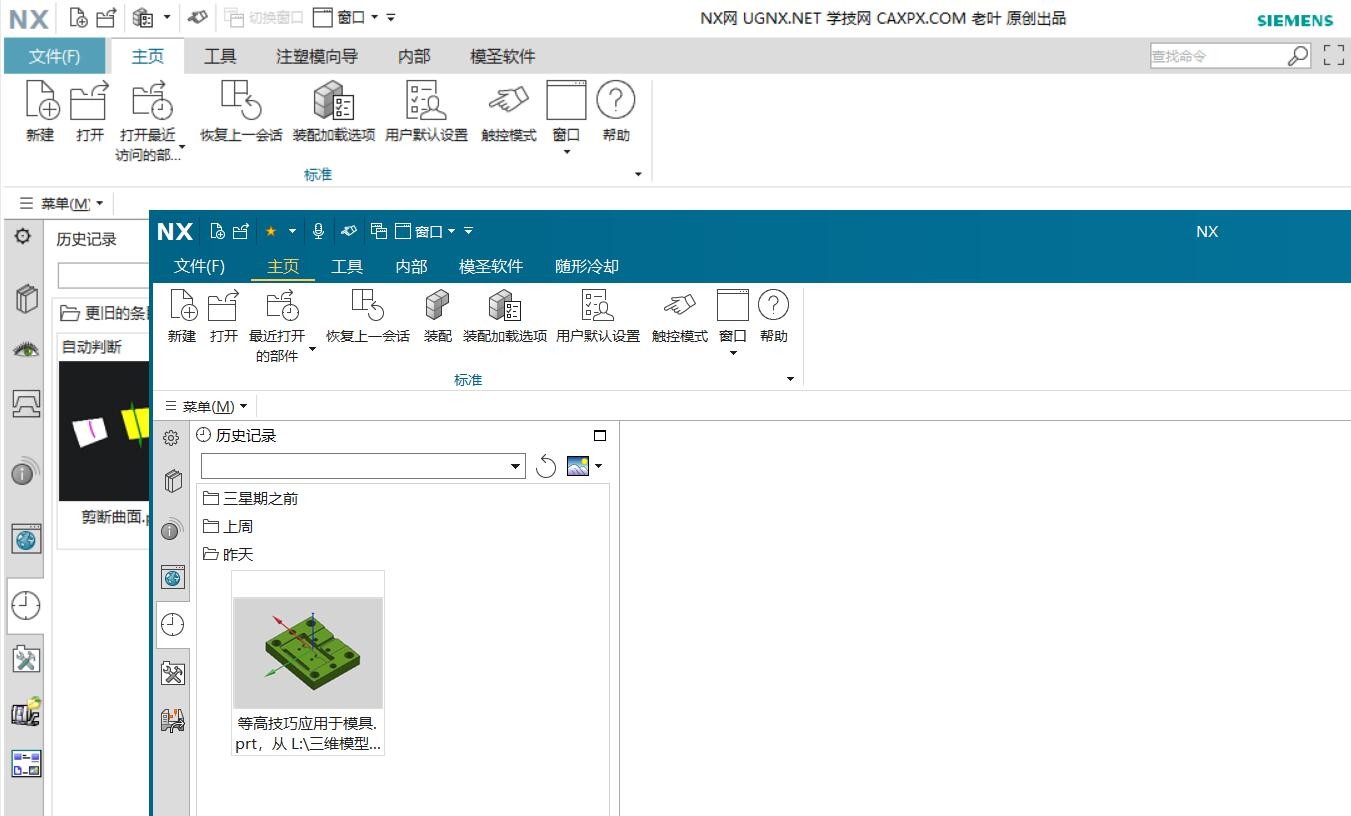Screen dimensions: 1351x816
Task: Open 窗口 menu in front window title bar
Action: (425, 231)
